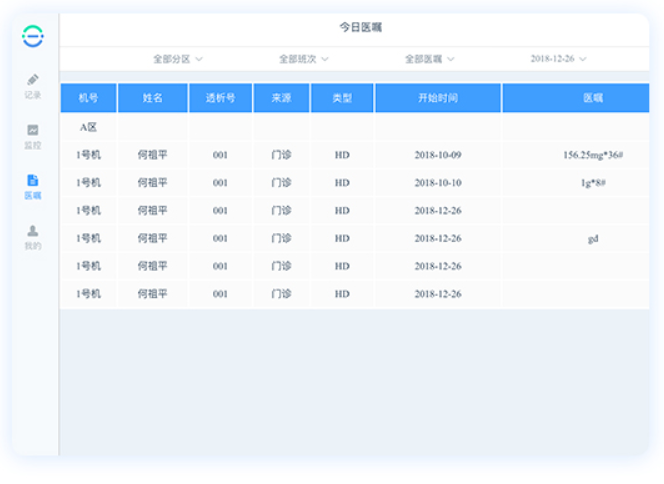The image size is (664, 484).
Task: Select the row dated 2018-10-10
Action: pos(355,183)
